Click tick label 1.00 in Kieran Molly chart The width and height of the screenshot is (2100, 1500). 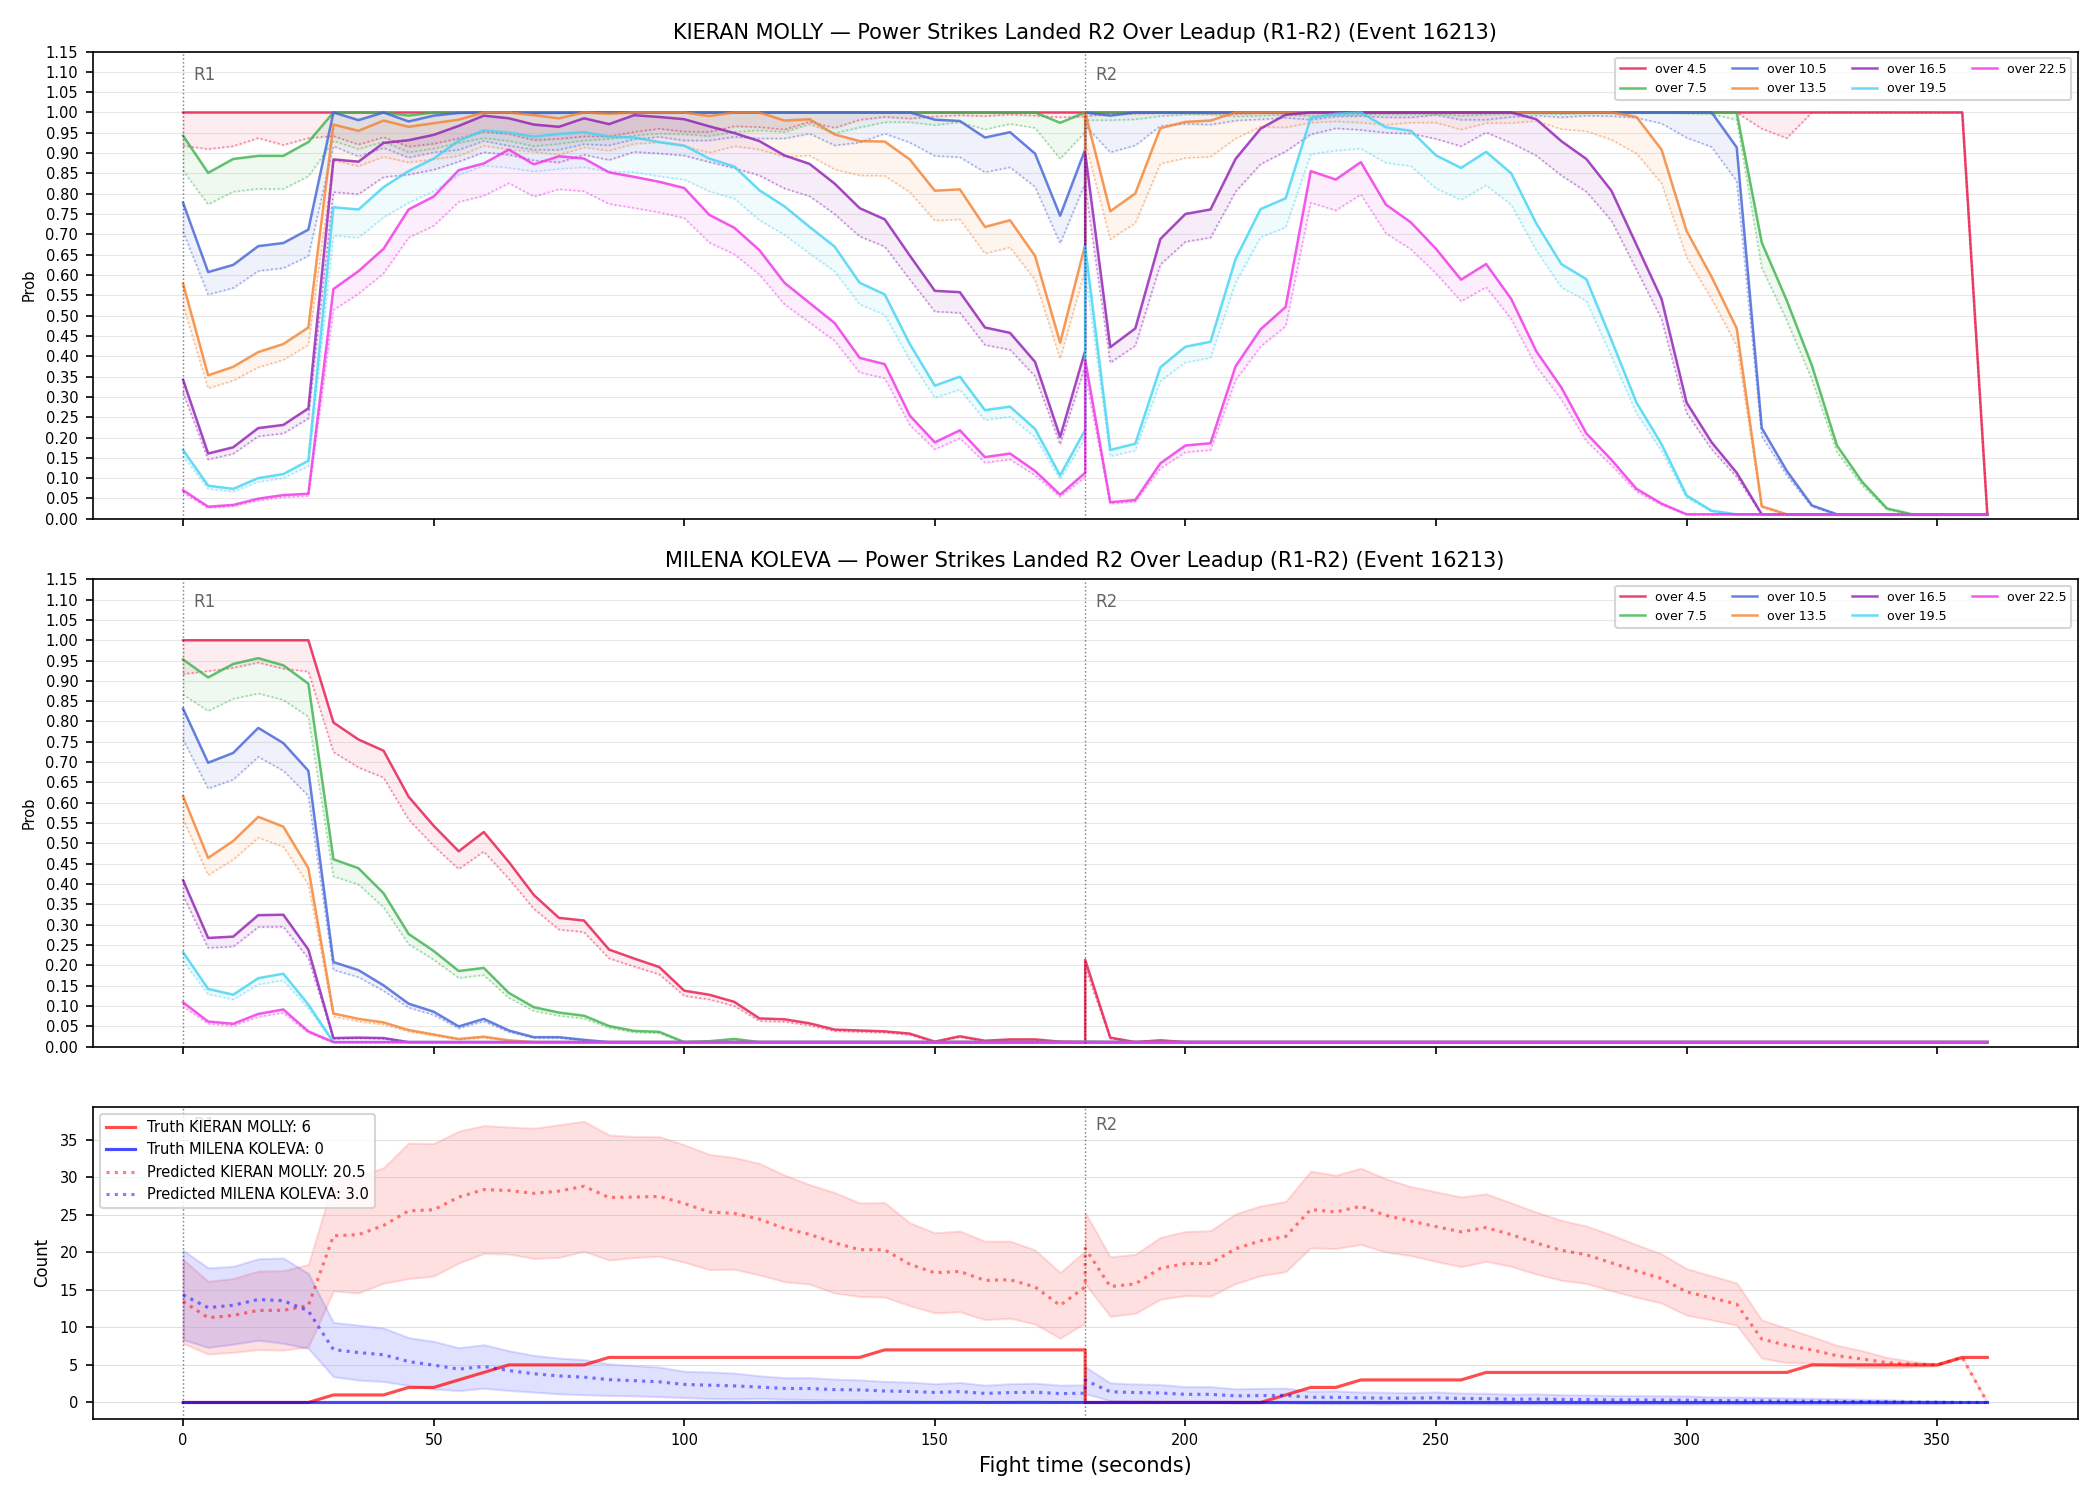click(x=62, y=113)
